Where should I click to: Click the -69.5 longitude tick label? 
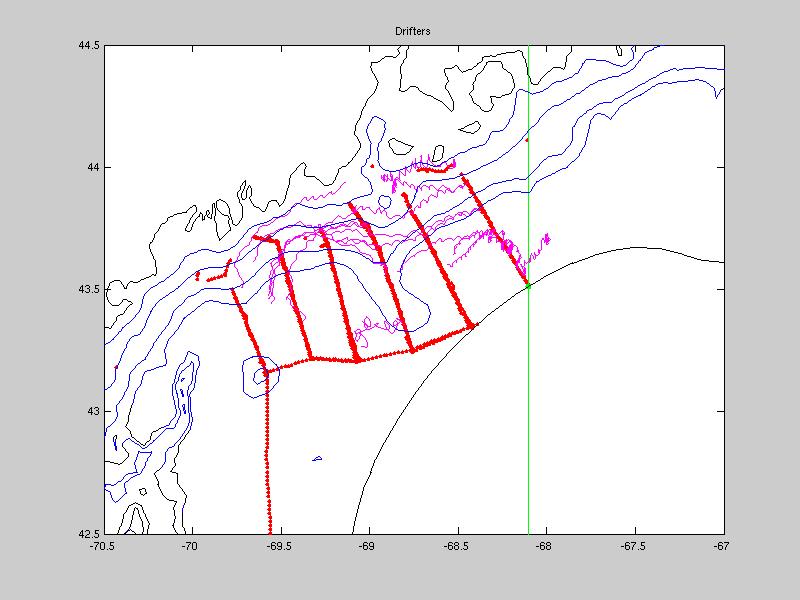click(280, 546)
